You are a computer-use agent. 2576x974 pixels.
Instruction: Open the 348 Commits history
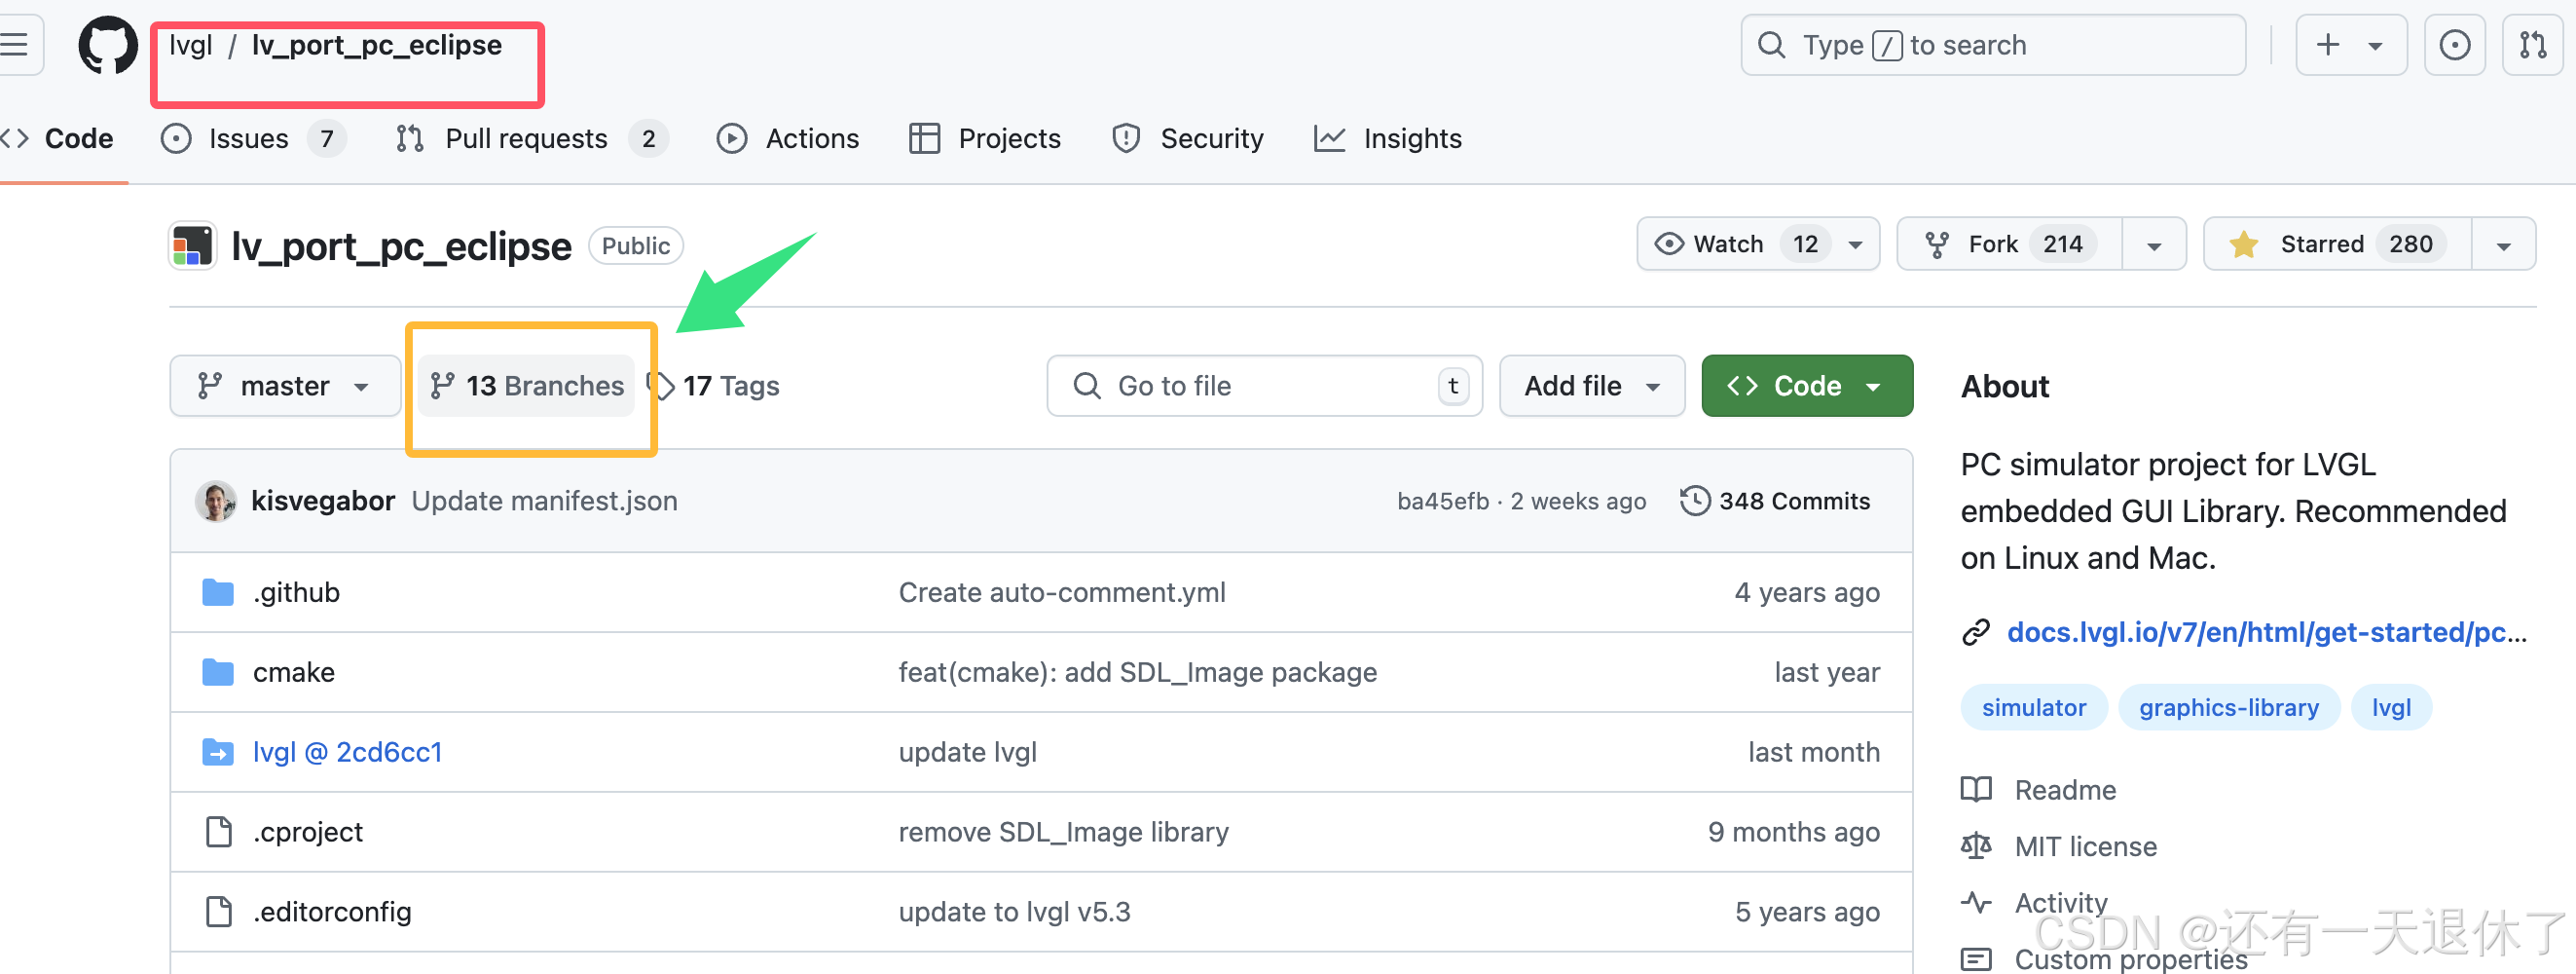click(x=1776, y=501)
